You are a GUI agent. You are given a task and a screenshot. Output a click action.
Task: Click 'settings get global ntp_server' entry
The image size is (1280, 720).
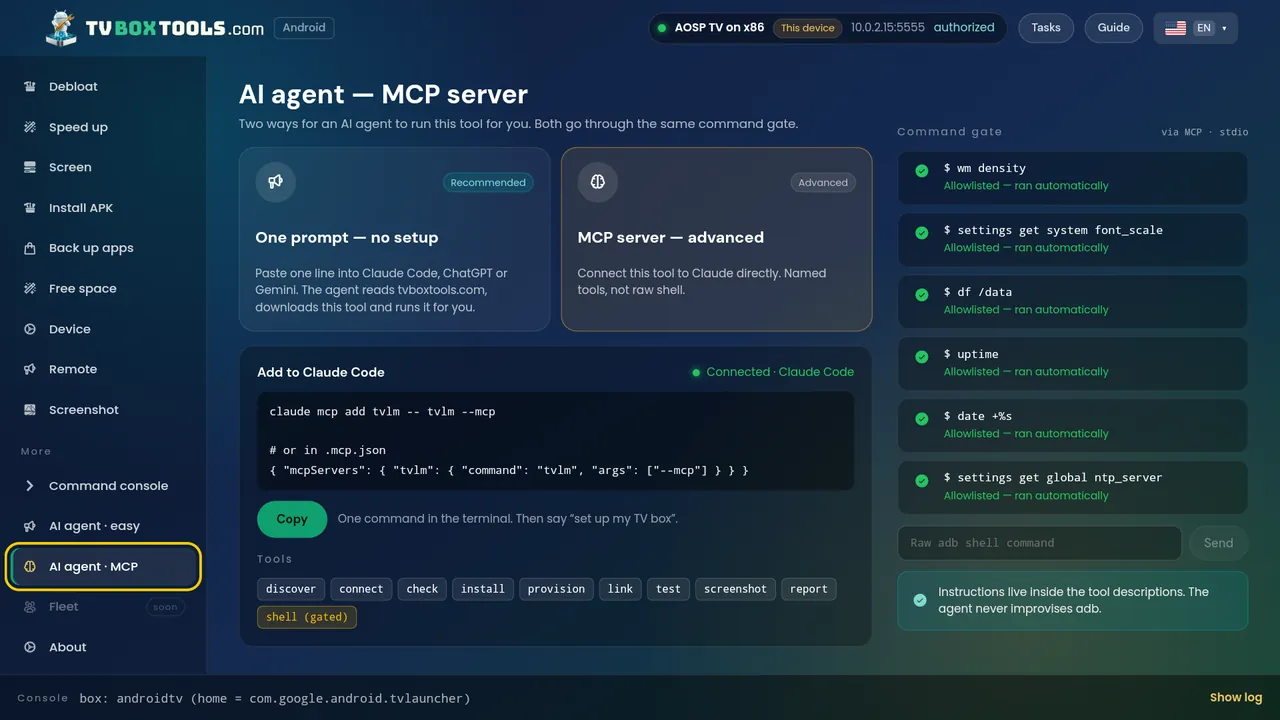tap(1073, 487)
